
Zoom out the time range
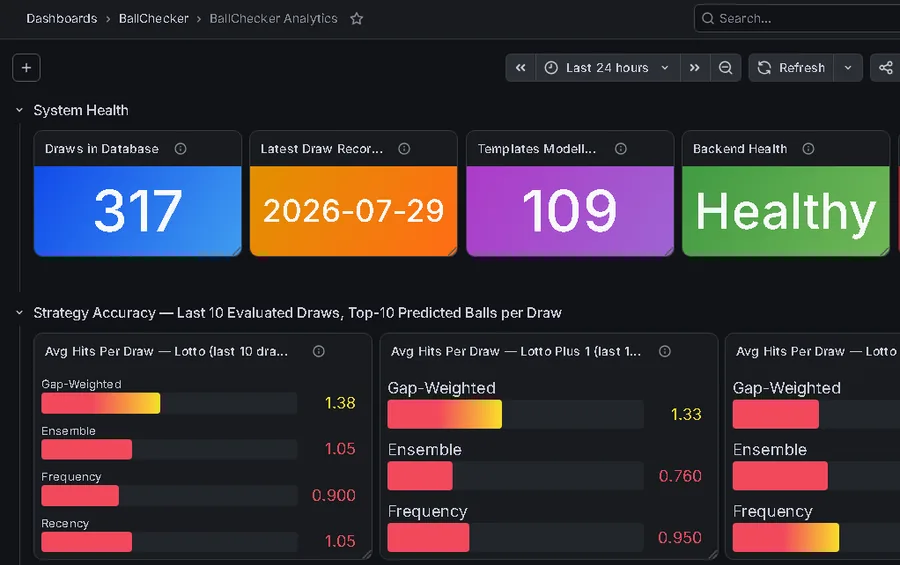[726, 68]
